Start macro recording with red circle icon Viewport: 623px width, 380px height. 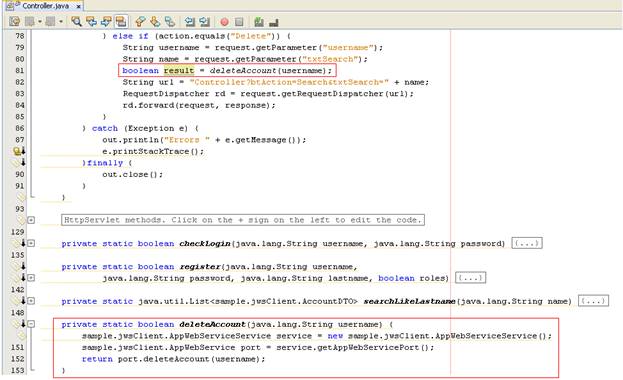[x=224, y=22]
